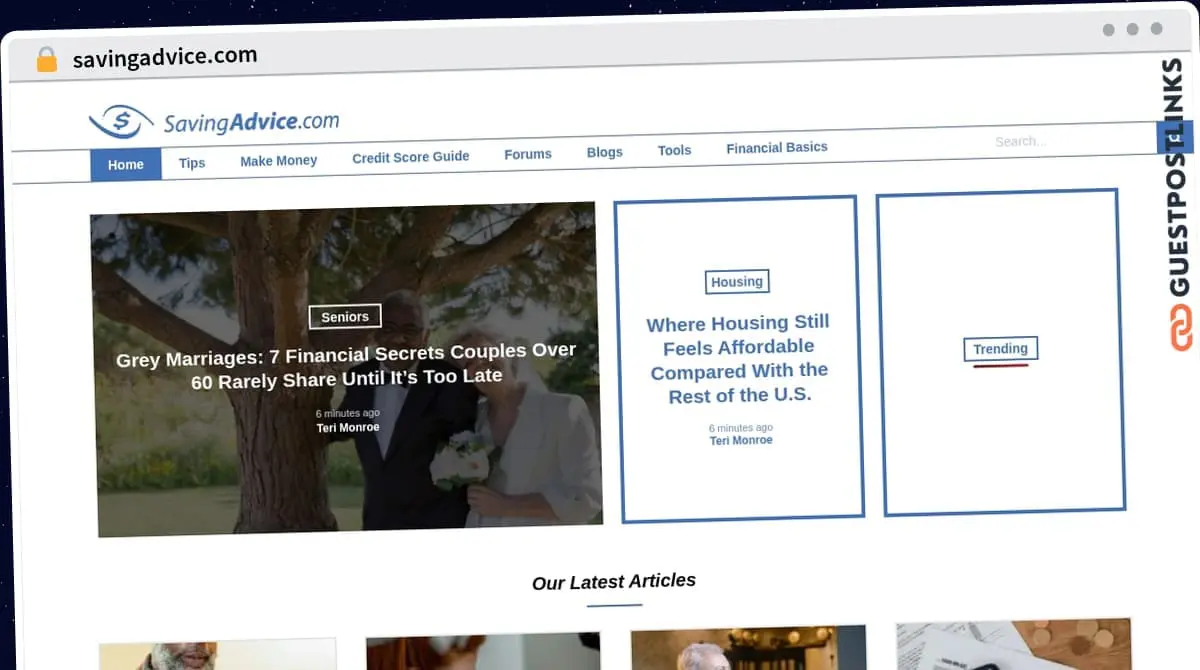Click the SavingAdvice.com logo
Screen dimensions: 1200x670
[x=214, y=122]
